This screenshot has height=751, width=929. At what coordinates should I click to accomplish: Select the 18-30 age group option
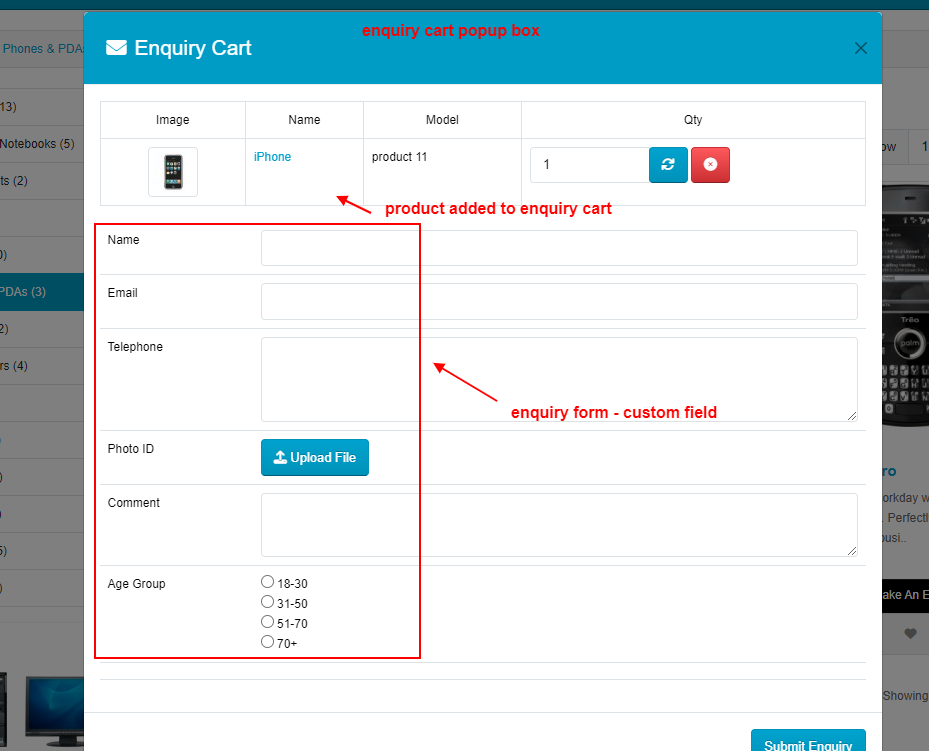tap(267, 582)
